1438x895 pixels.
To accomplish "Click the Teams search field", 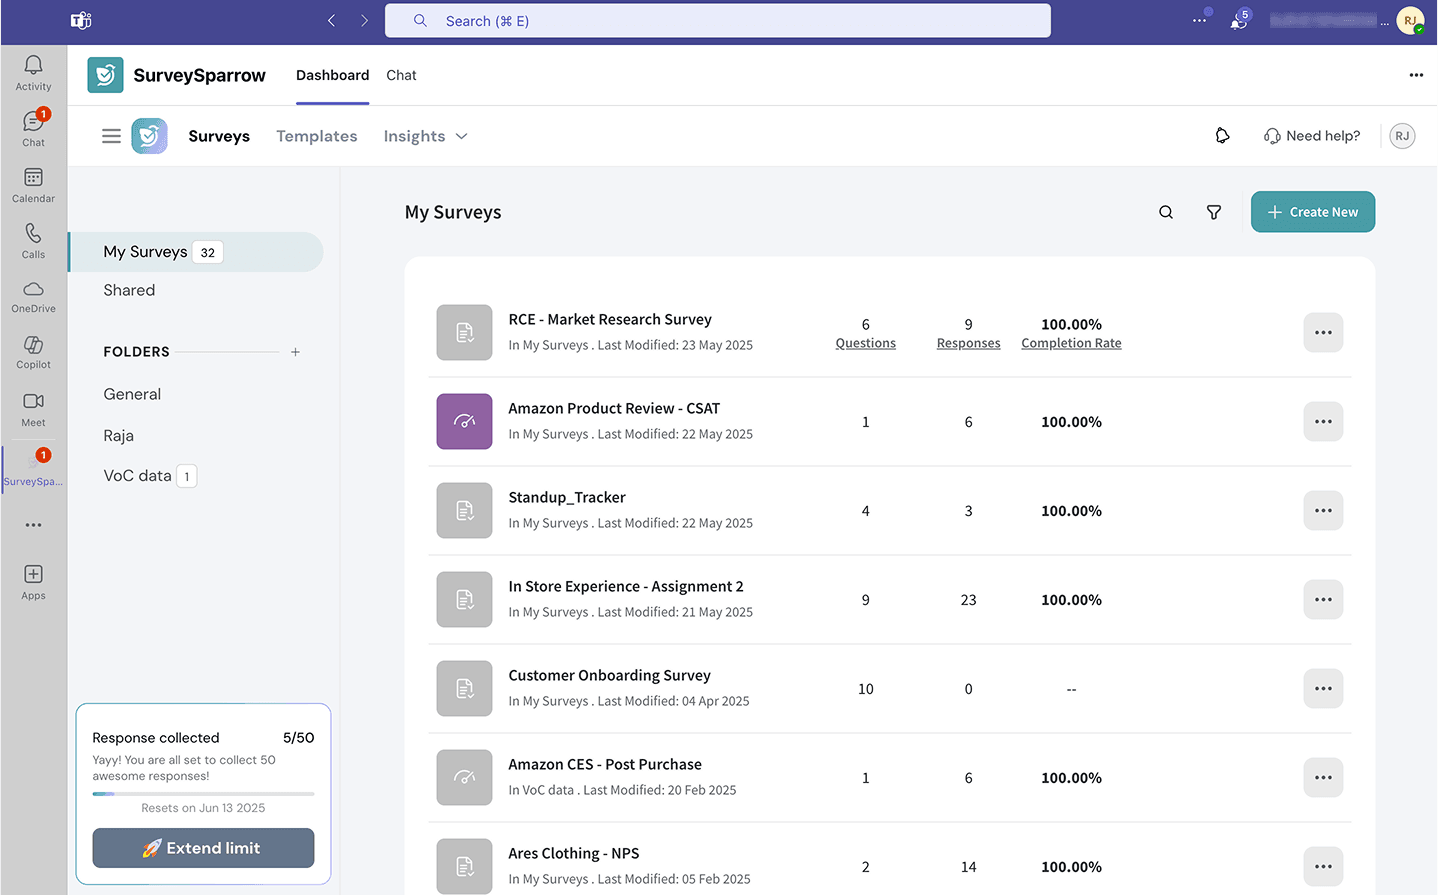I will [x=717, y=21].
